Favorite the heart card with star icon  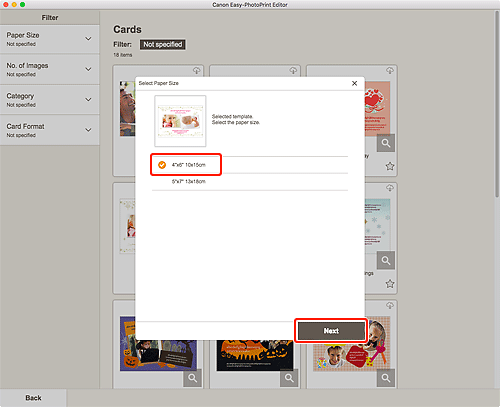390,166
